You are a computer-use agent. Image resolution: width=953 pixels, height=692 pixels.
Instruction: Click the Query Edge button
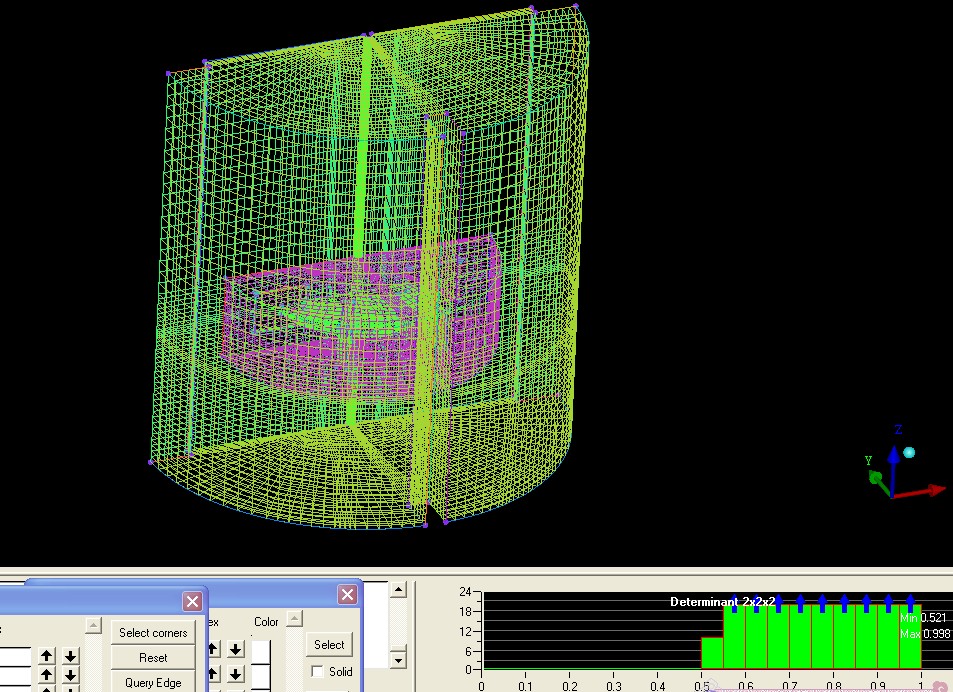pos(153,682)
